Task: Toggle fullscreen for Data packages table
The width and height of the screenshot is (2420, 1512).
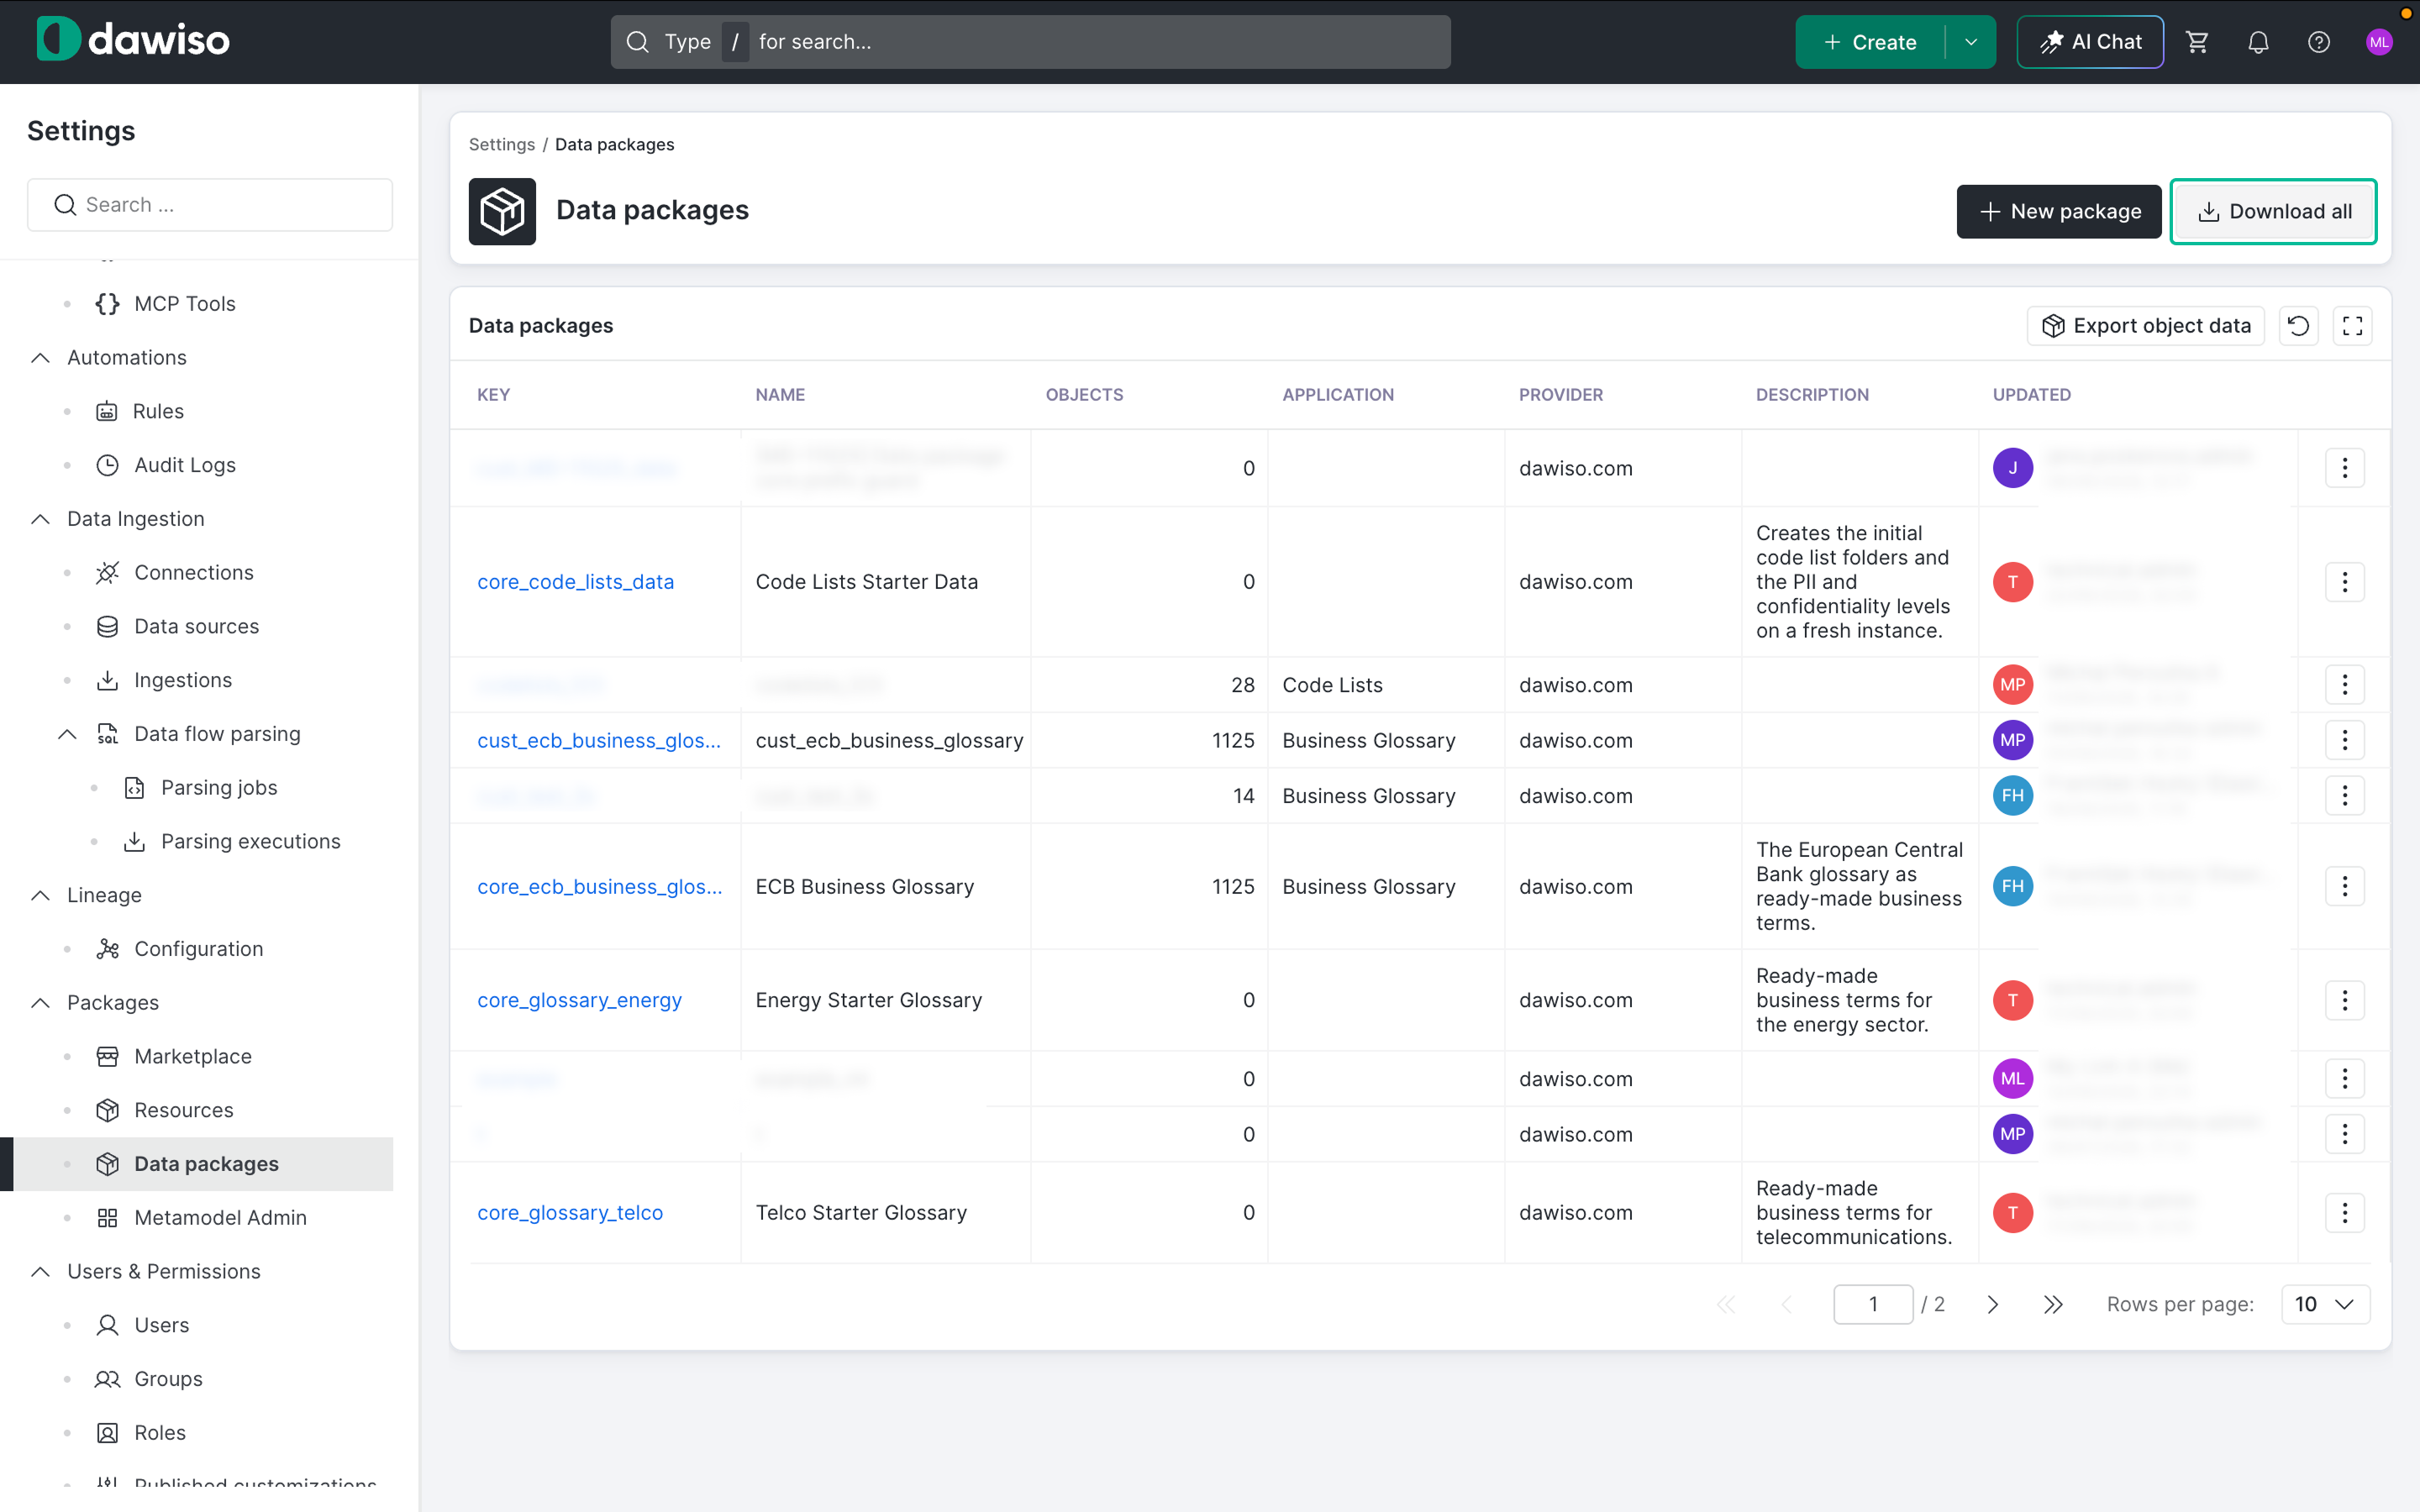Action: click(x=2352, y=326)
